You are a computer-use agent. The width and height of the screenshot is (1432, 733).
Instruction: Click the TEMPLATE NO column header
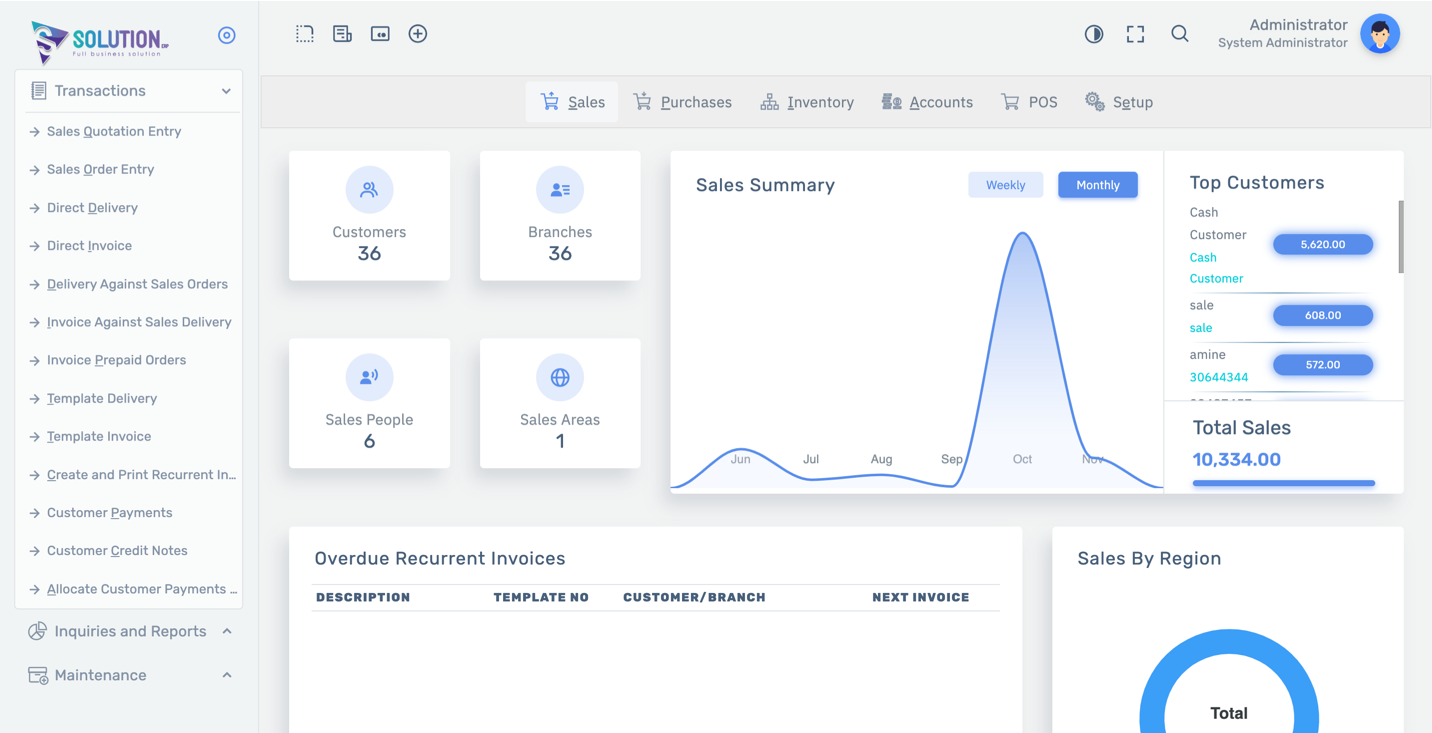541,597
